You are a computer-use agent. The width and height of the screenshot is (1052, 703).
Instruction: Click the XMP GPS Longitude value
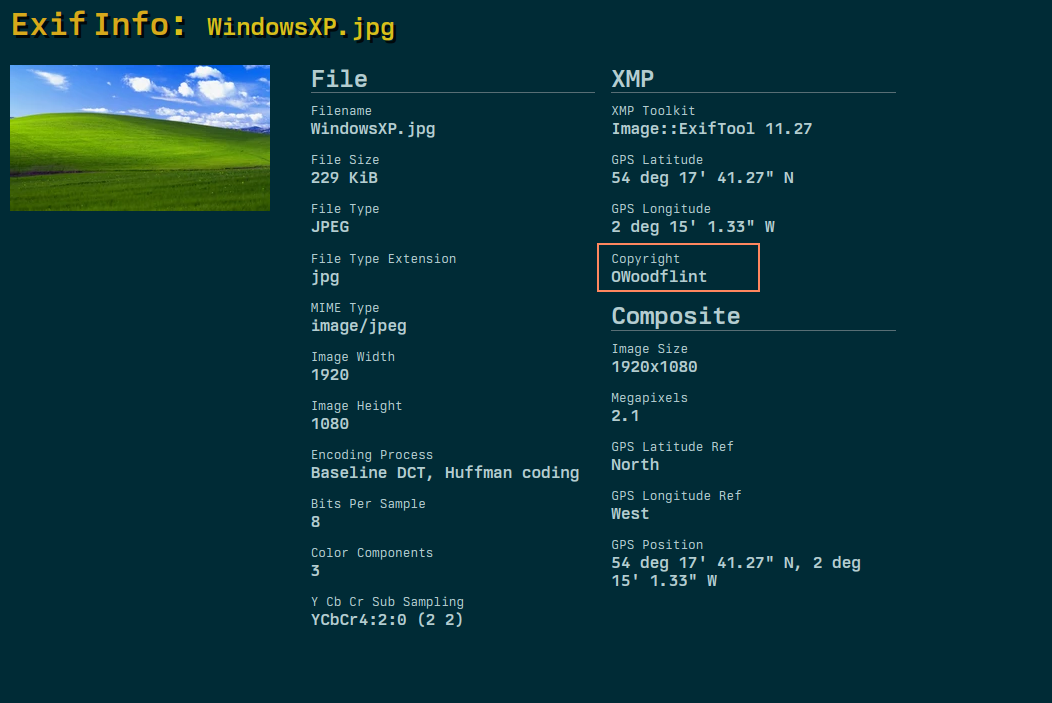point(692,227)
